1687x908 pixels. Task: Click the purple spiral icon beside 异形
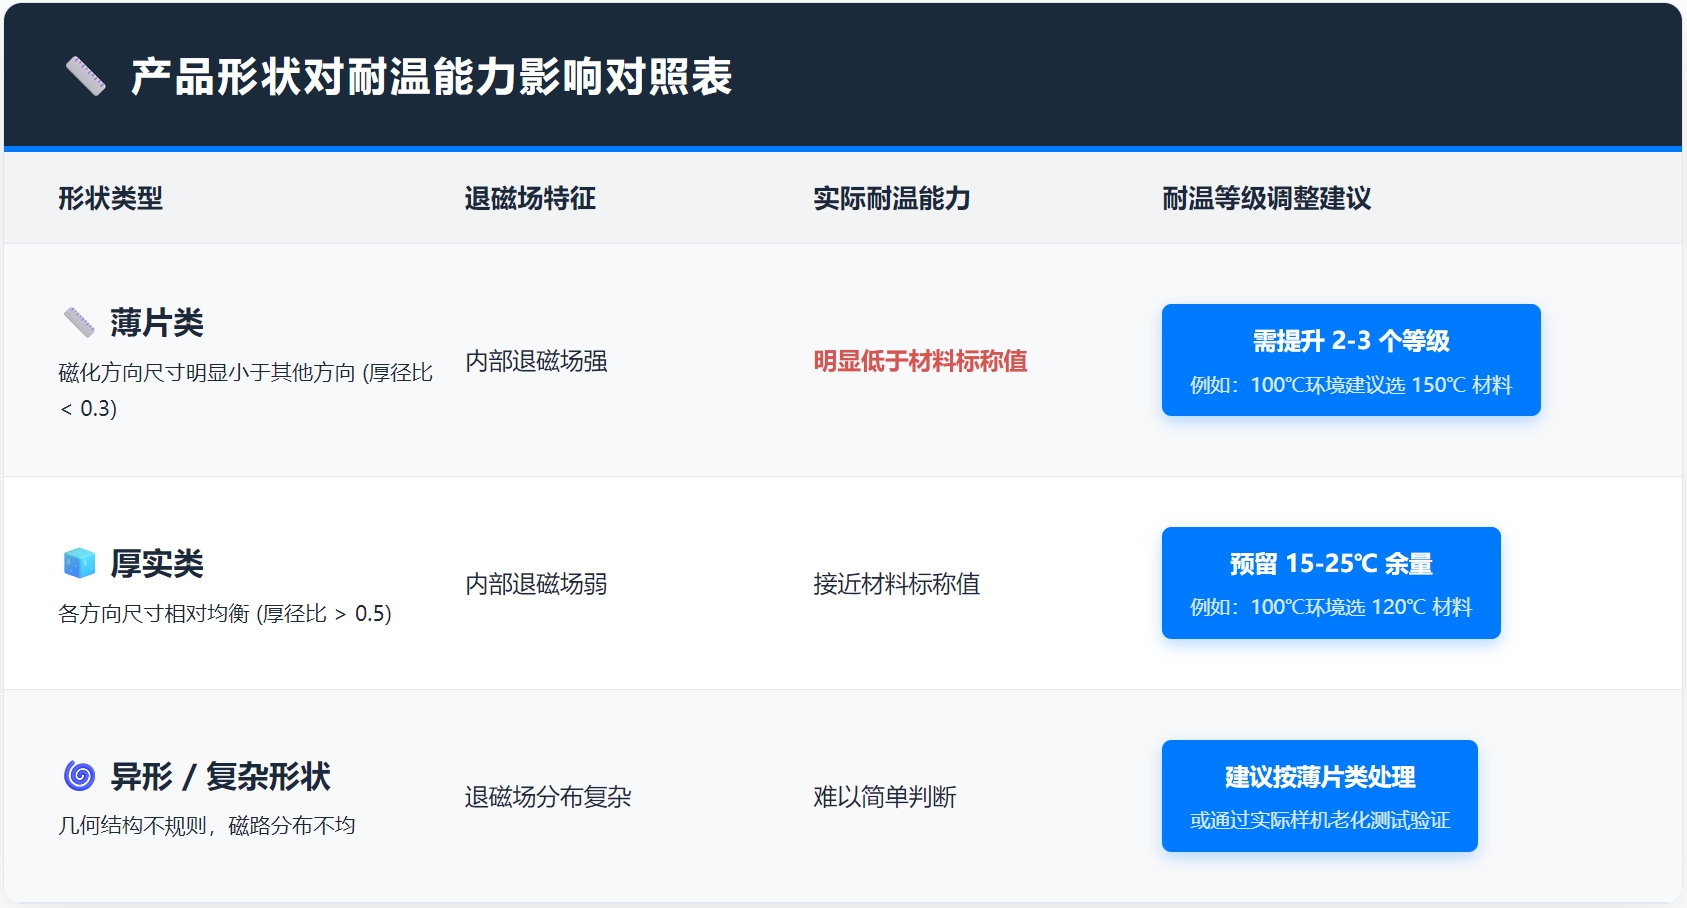(x=79, y=775)
